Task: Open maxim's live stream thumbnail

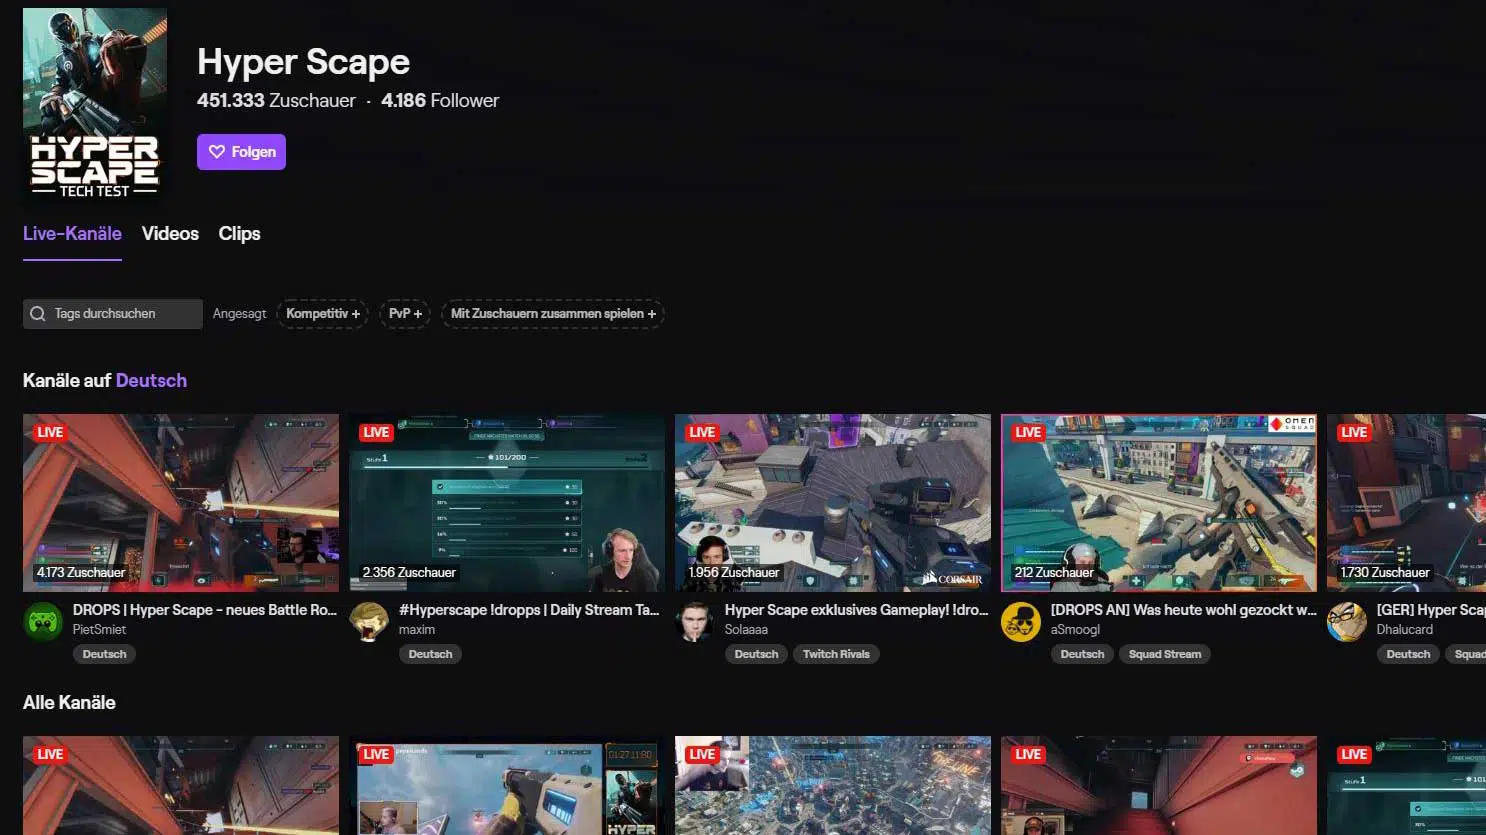Action: [507, 503]
